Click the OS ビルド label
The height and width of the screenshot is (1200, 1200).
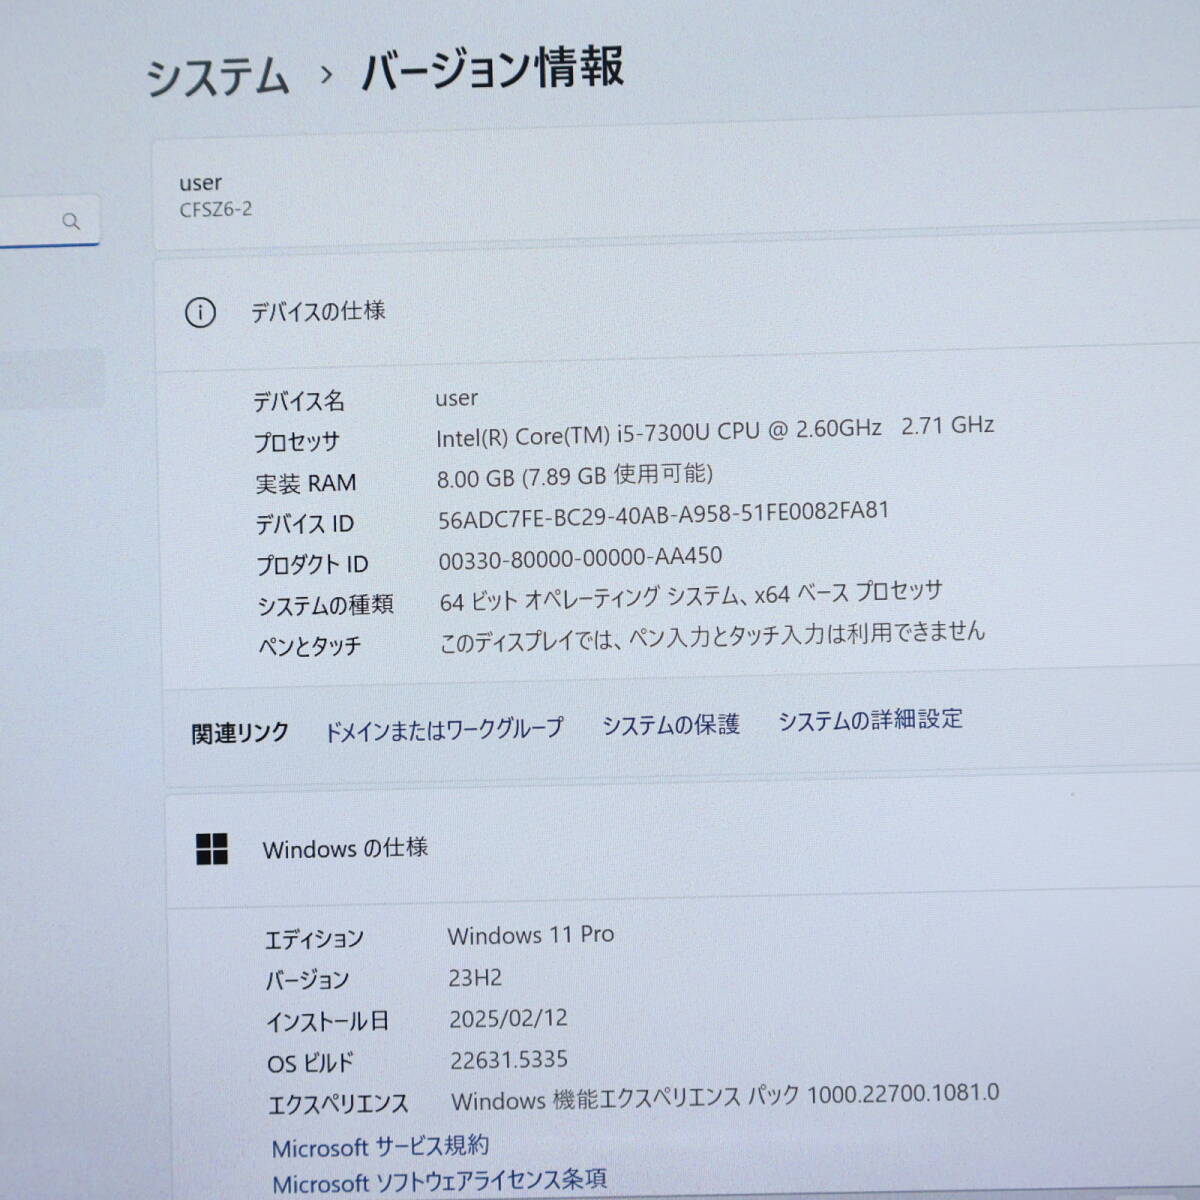coord(310,1063)
